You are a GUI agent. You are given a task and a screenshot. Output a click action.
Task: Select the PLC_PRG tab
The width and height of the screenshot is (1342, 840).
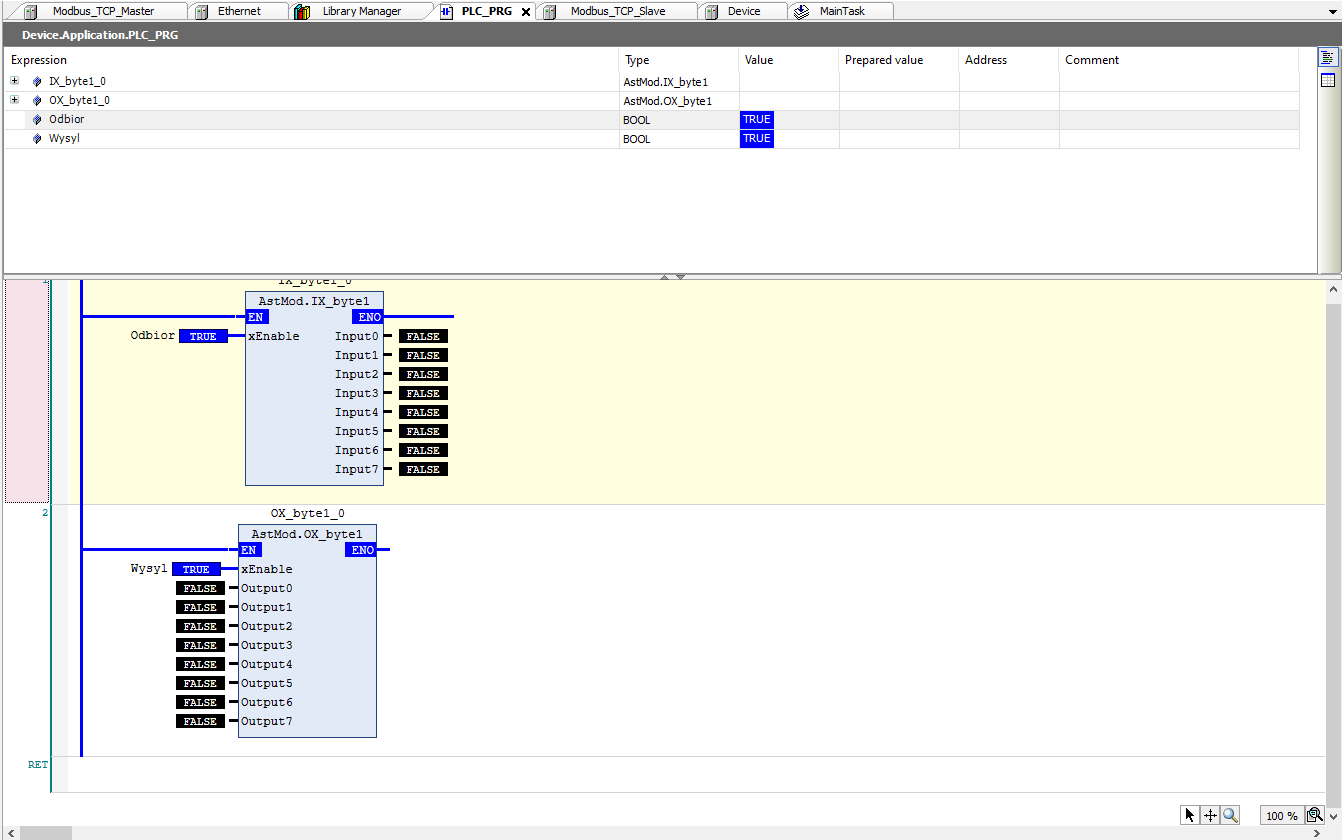[486, 11]
